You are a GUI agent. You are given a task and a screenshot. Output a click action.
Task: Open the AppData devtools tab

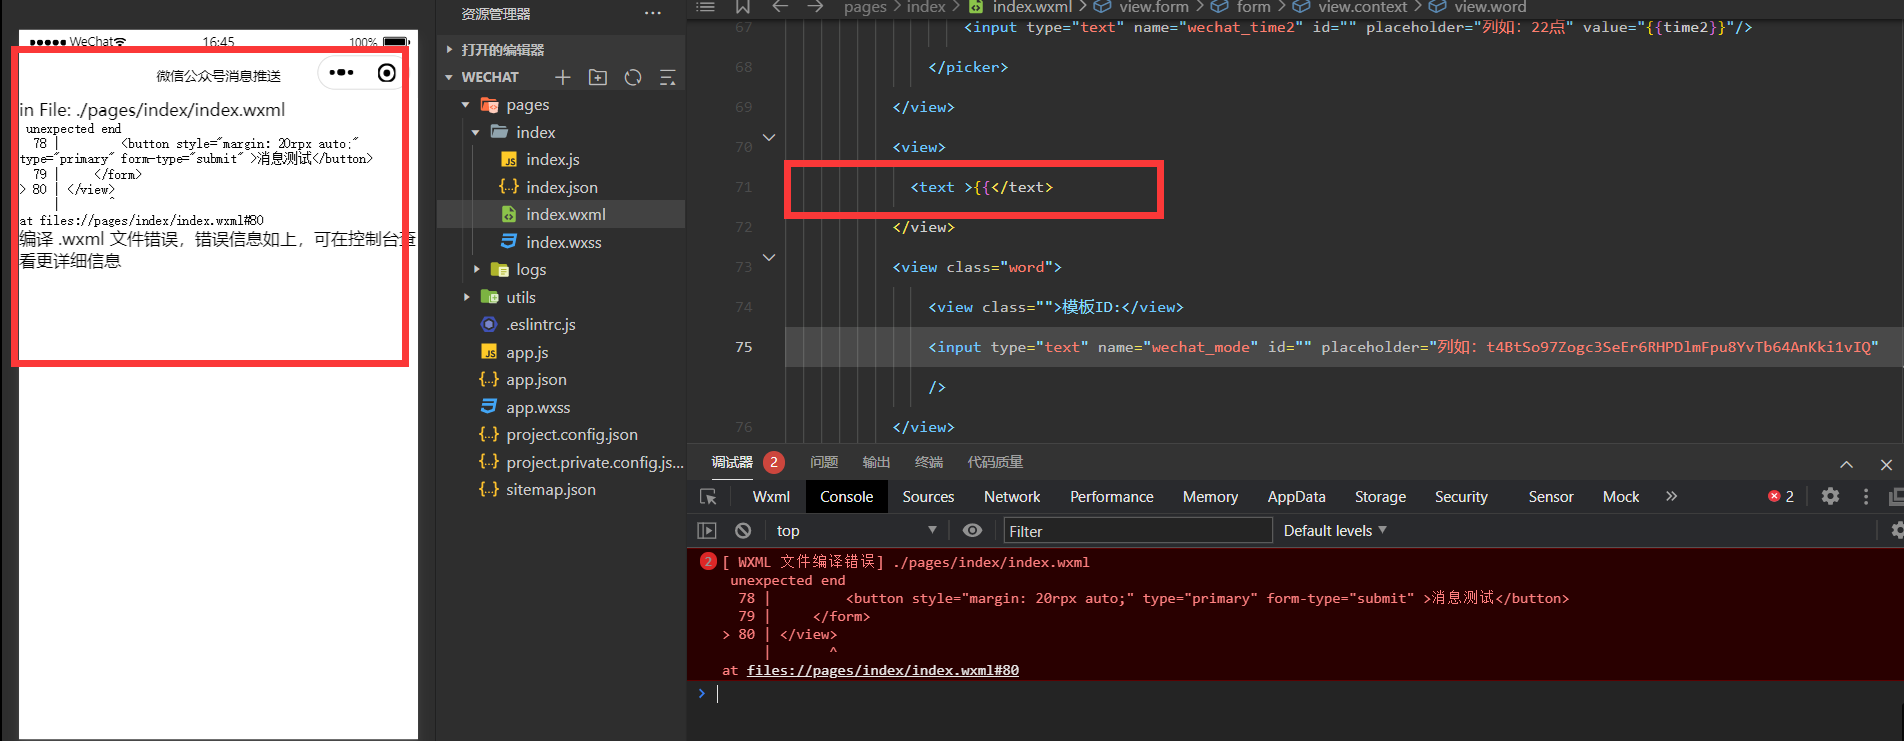(1296, 497)
